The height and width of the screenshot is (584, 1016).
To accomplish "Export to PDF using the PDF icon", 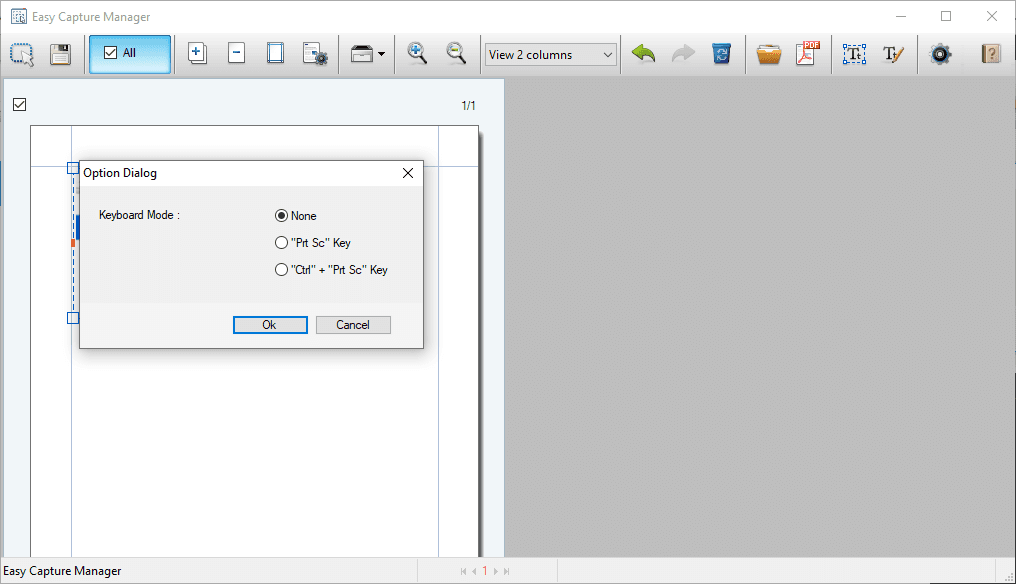I will pos(808,53).
